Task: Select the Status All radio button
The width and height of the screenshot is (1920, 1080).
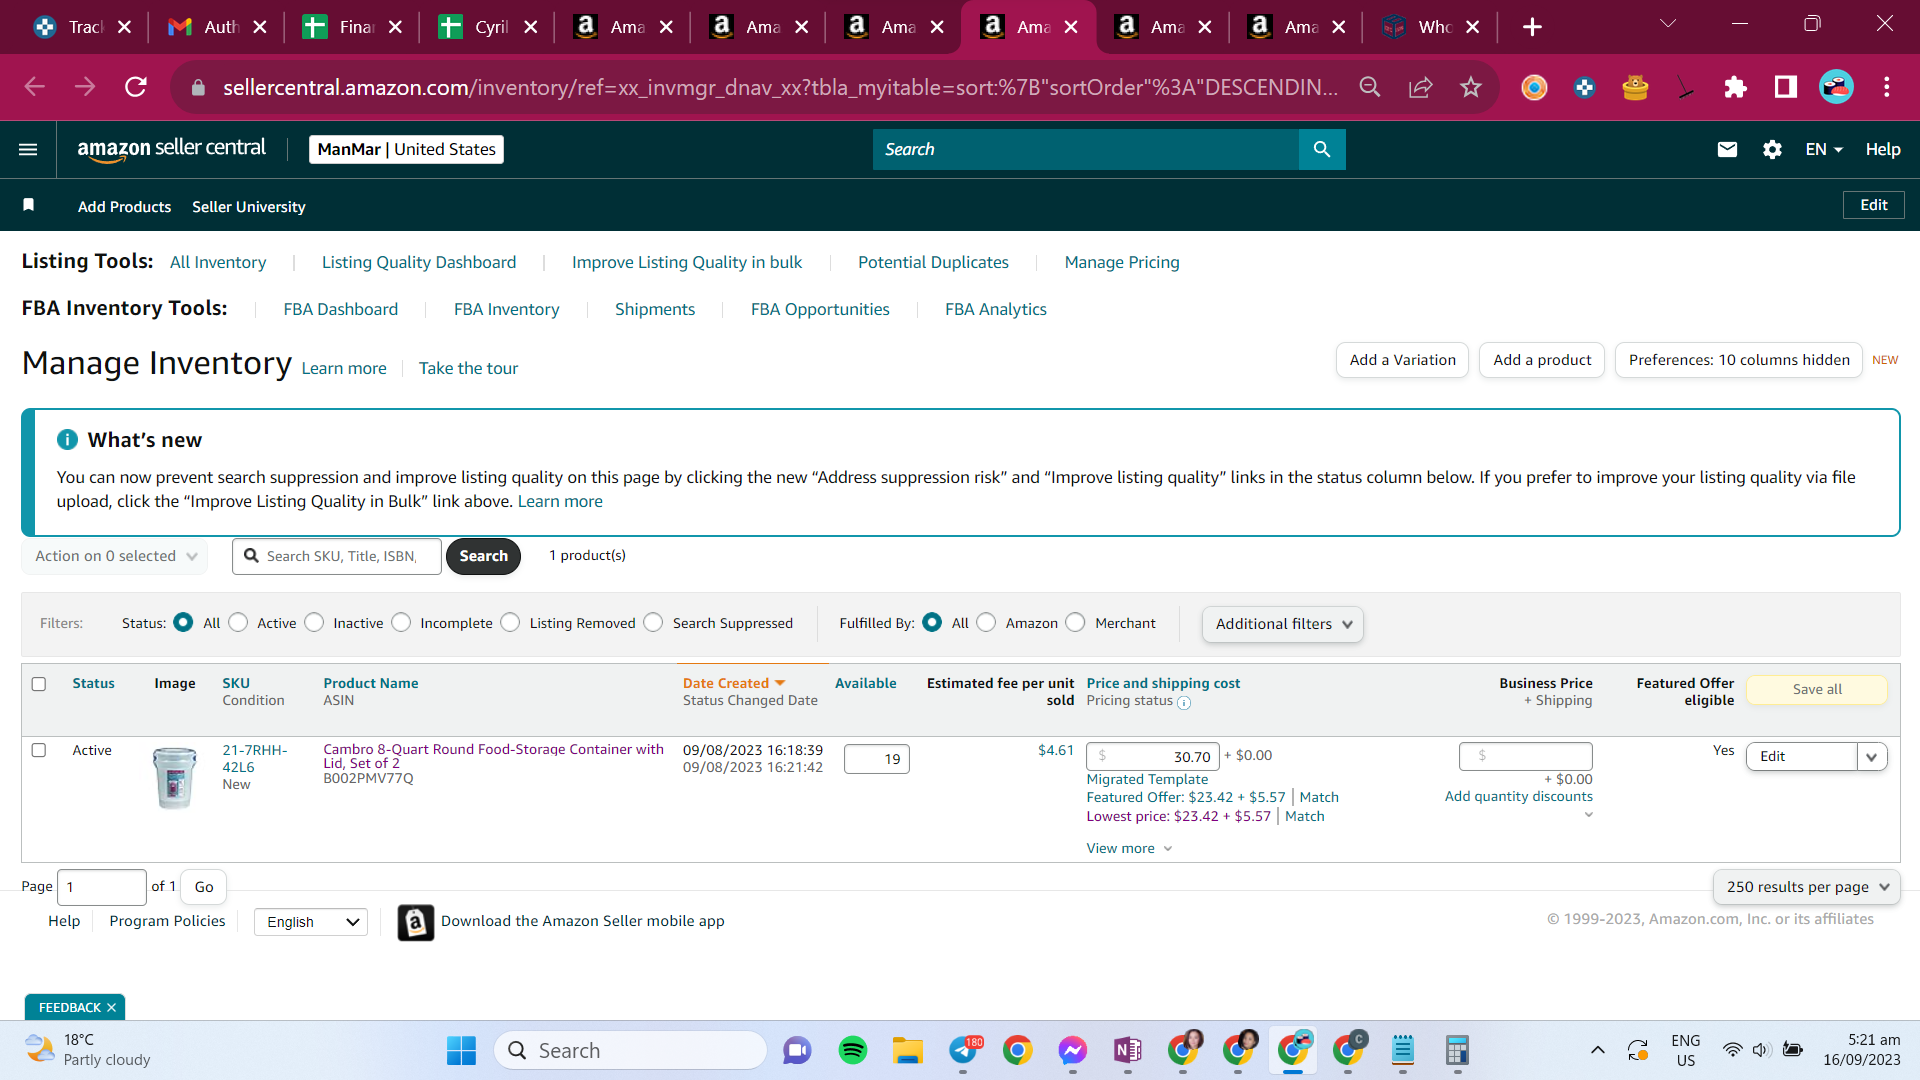Action: [x=183, y=622]
